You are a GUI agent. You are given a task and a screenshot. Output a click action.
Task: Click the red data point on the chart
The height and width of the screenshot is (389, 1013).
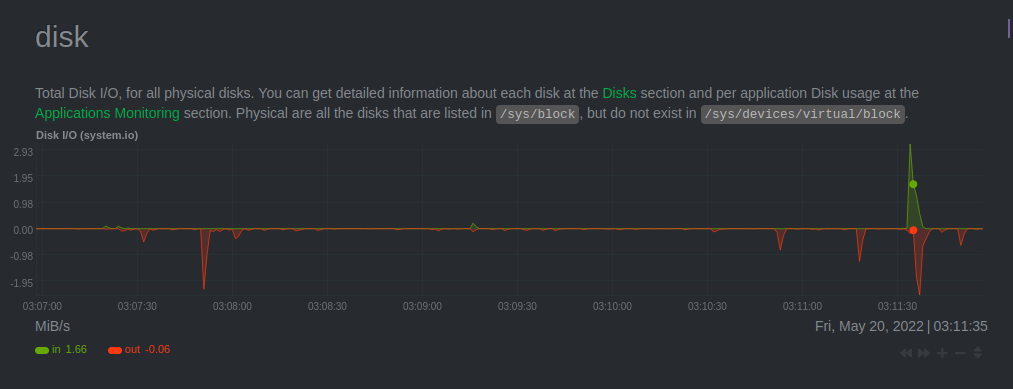(x=913, y=230)
